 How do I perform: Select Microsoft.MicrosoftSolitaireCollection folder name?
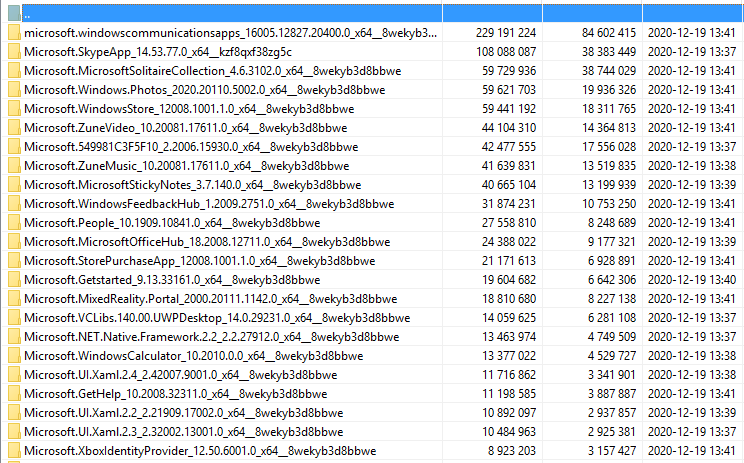tap(213, 71)
